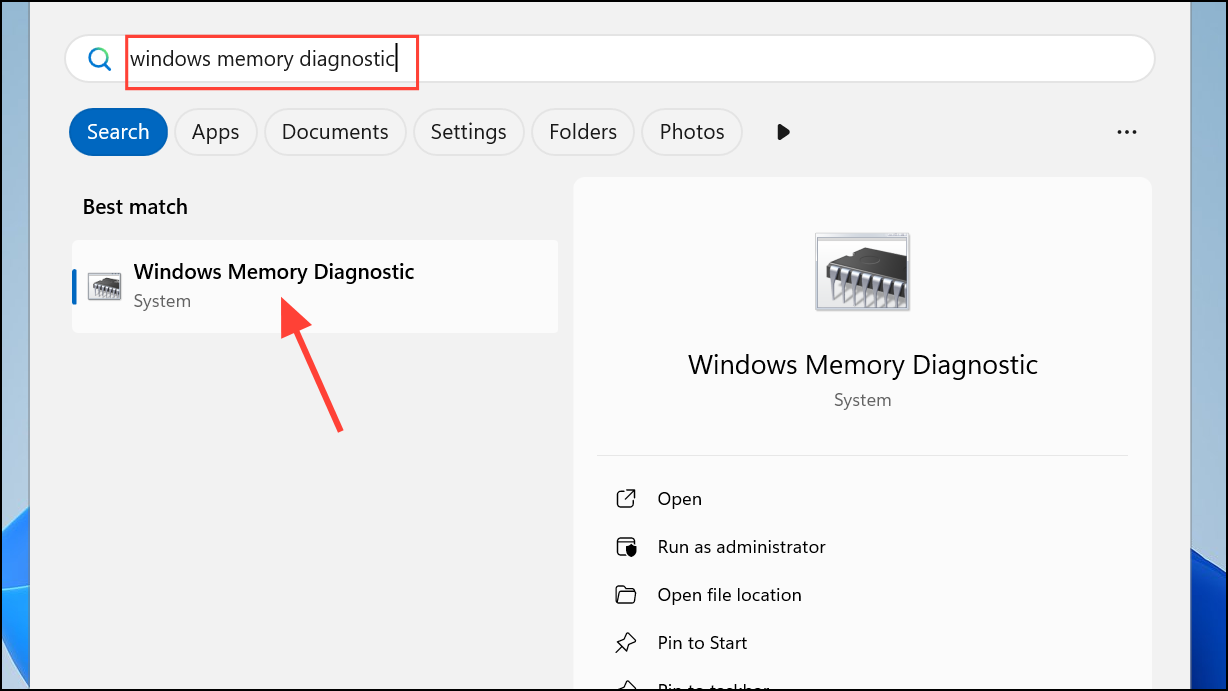Switch to the Folders filter tab
This screenshot has height=691, width=1228.
point(583,132)
